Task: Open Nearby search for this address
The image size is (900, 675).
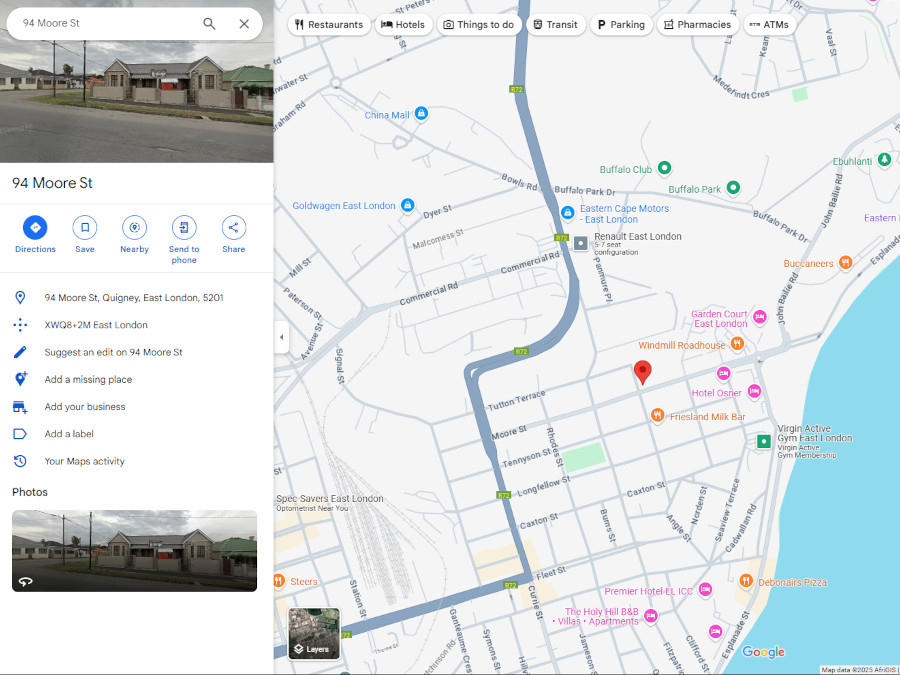Action: point(134,228)
